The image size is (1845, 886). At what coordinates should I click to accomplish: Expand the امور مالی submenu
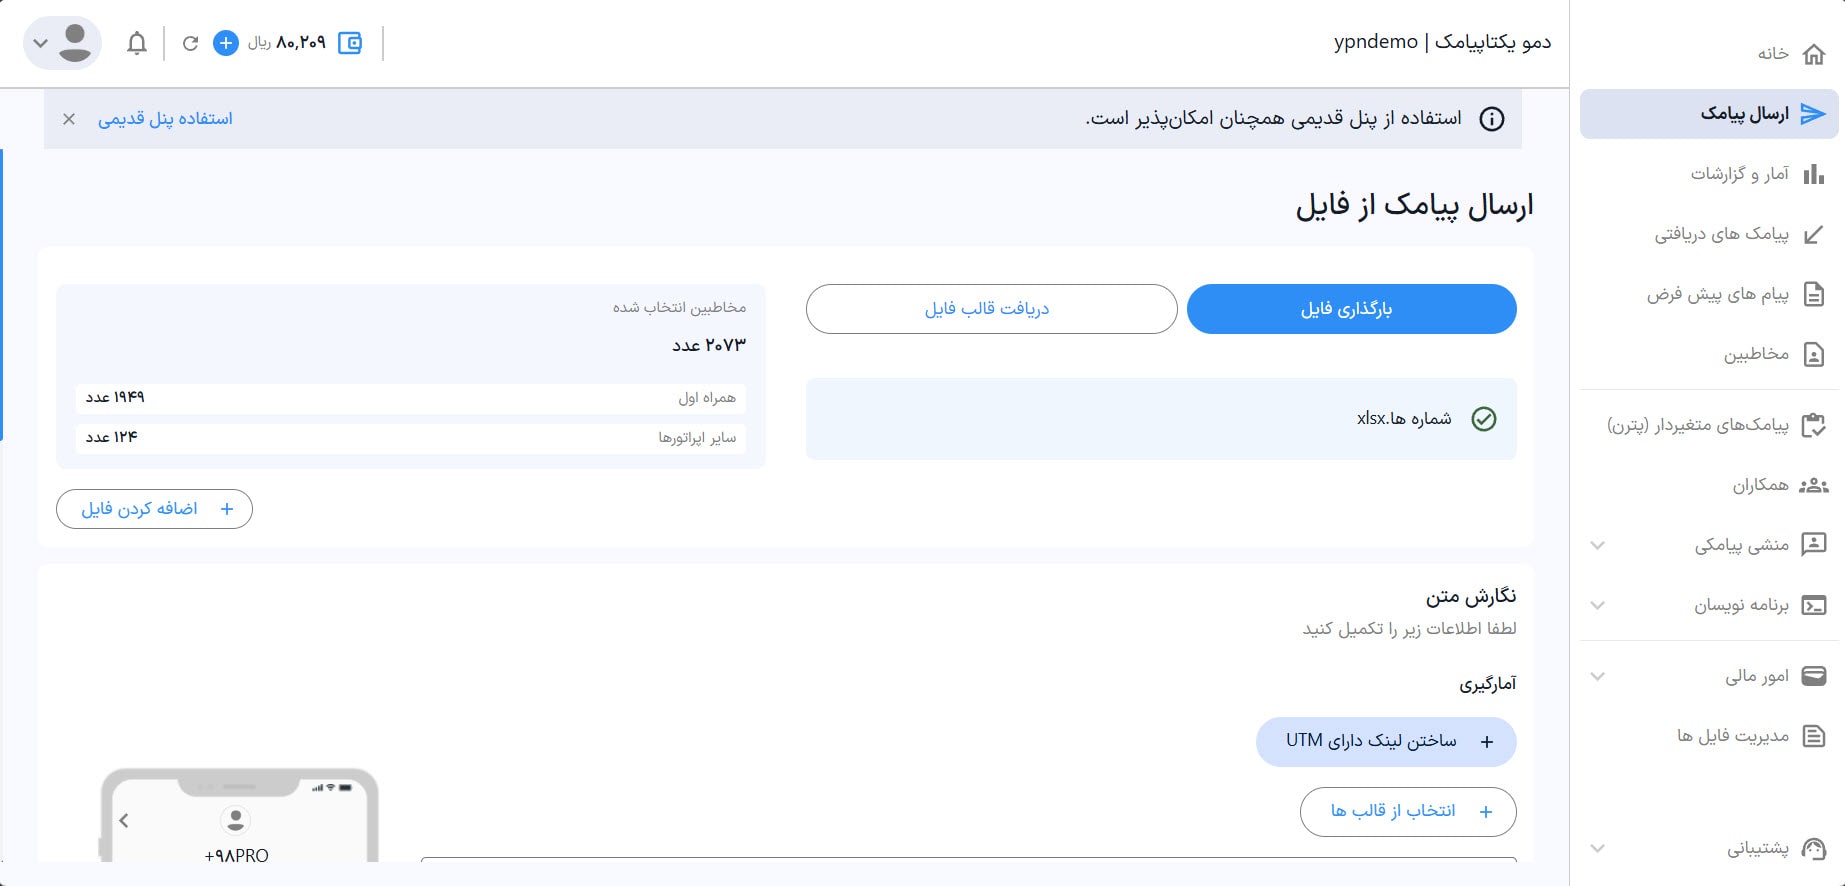(1598, 676)
